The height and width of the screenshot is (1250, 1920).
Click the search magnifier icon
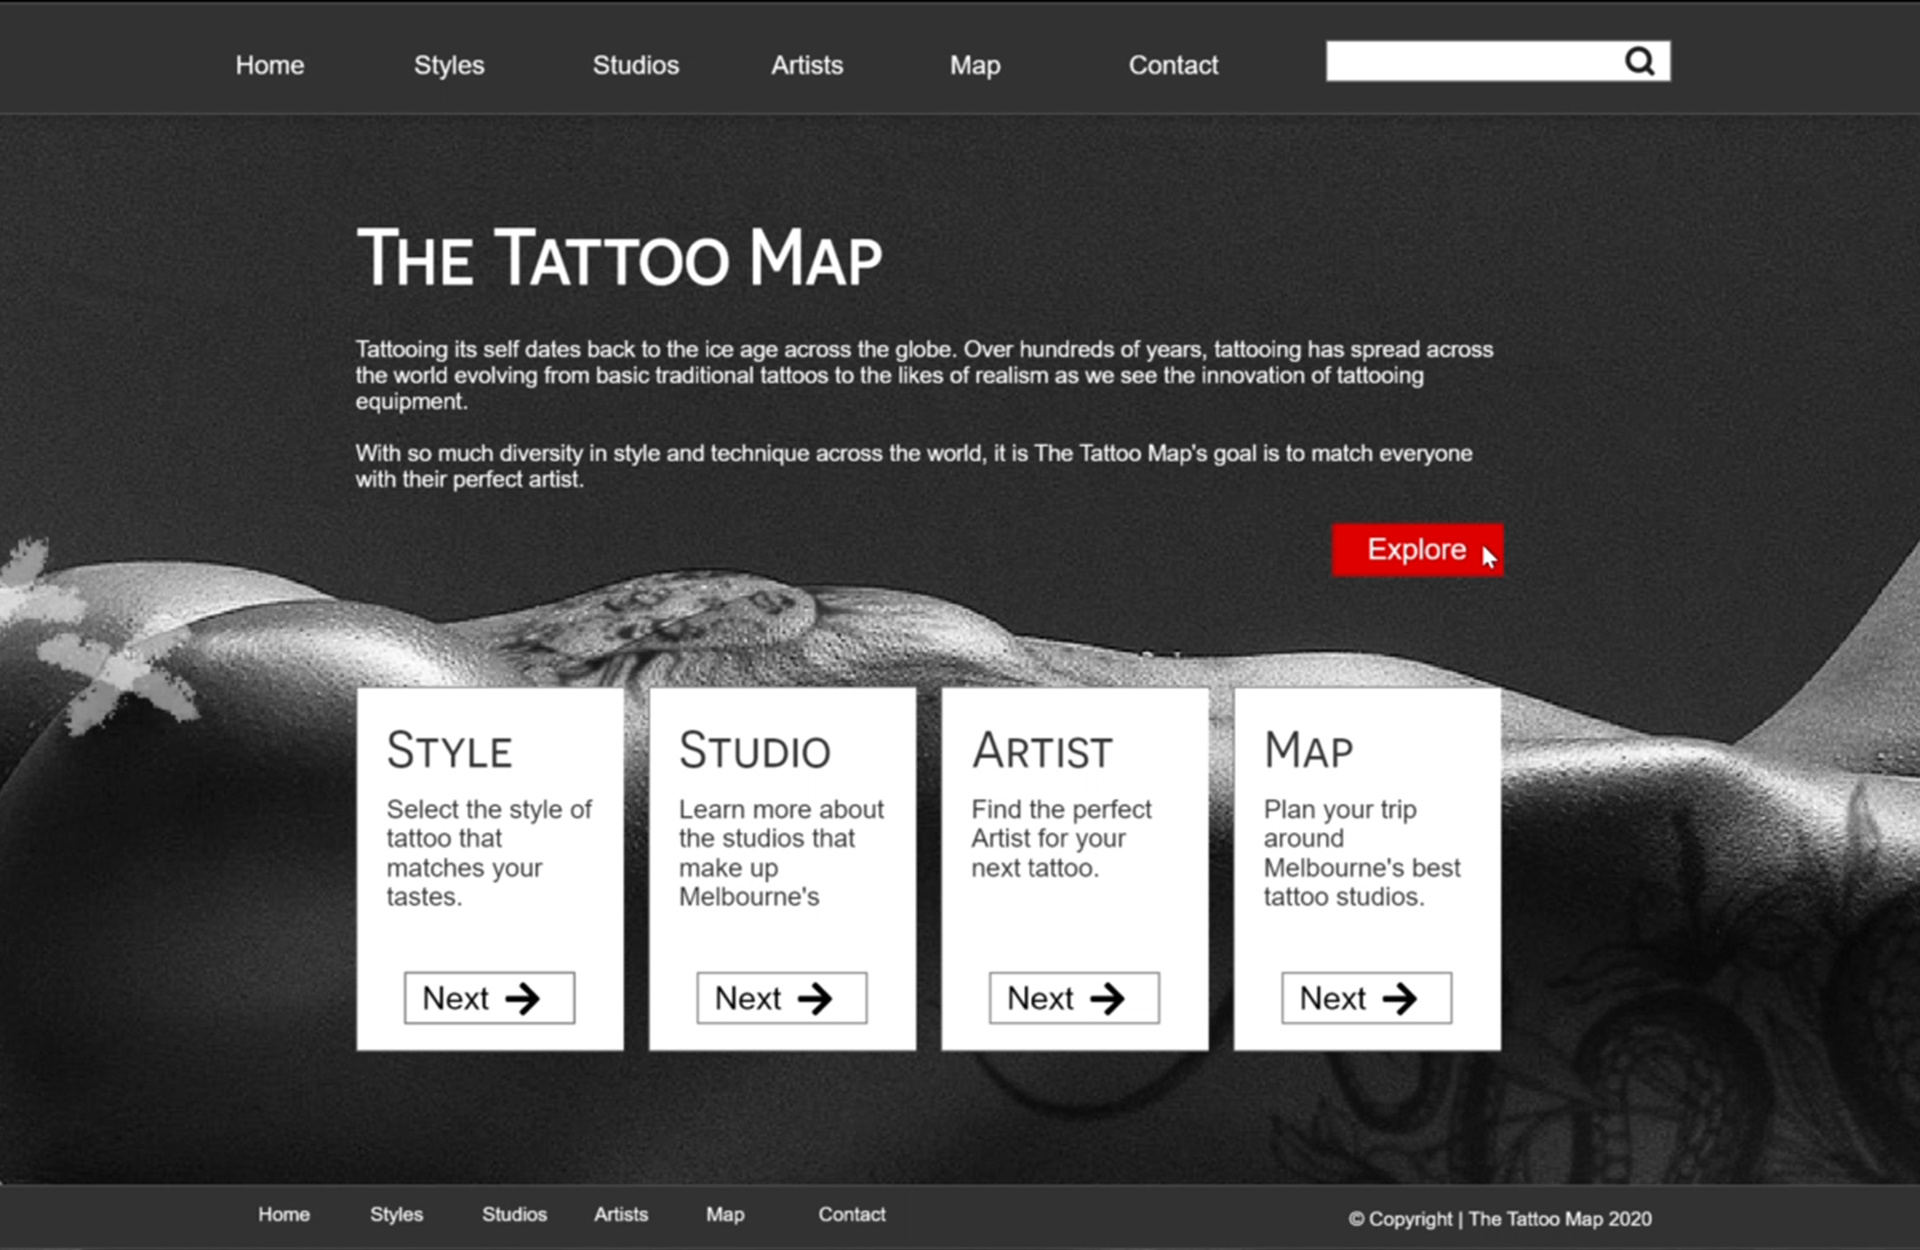[x=1639, y=62]
